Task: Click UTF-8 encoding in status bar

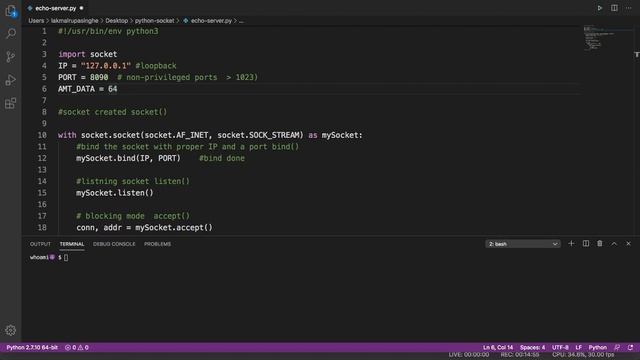Action: point(560,347)
